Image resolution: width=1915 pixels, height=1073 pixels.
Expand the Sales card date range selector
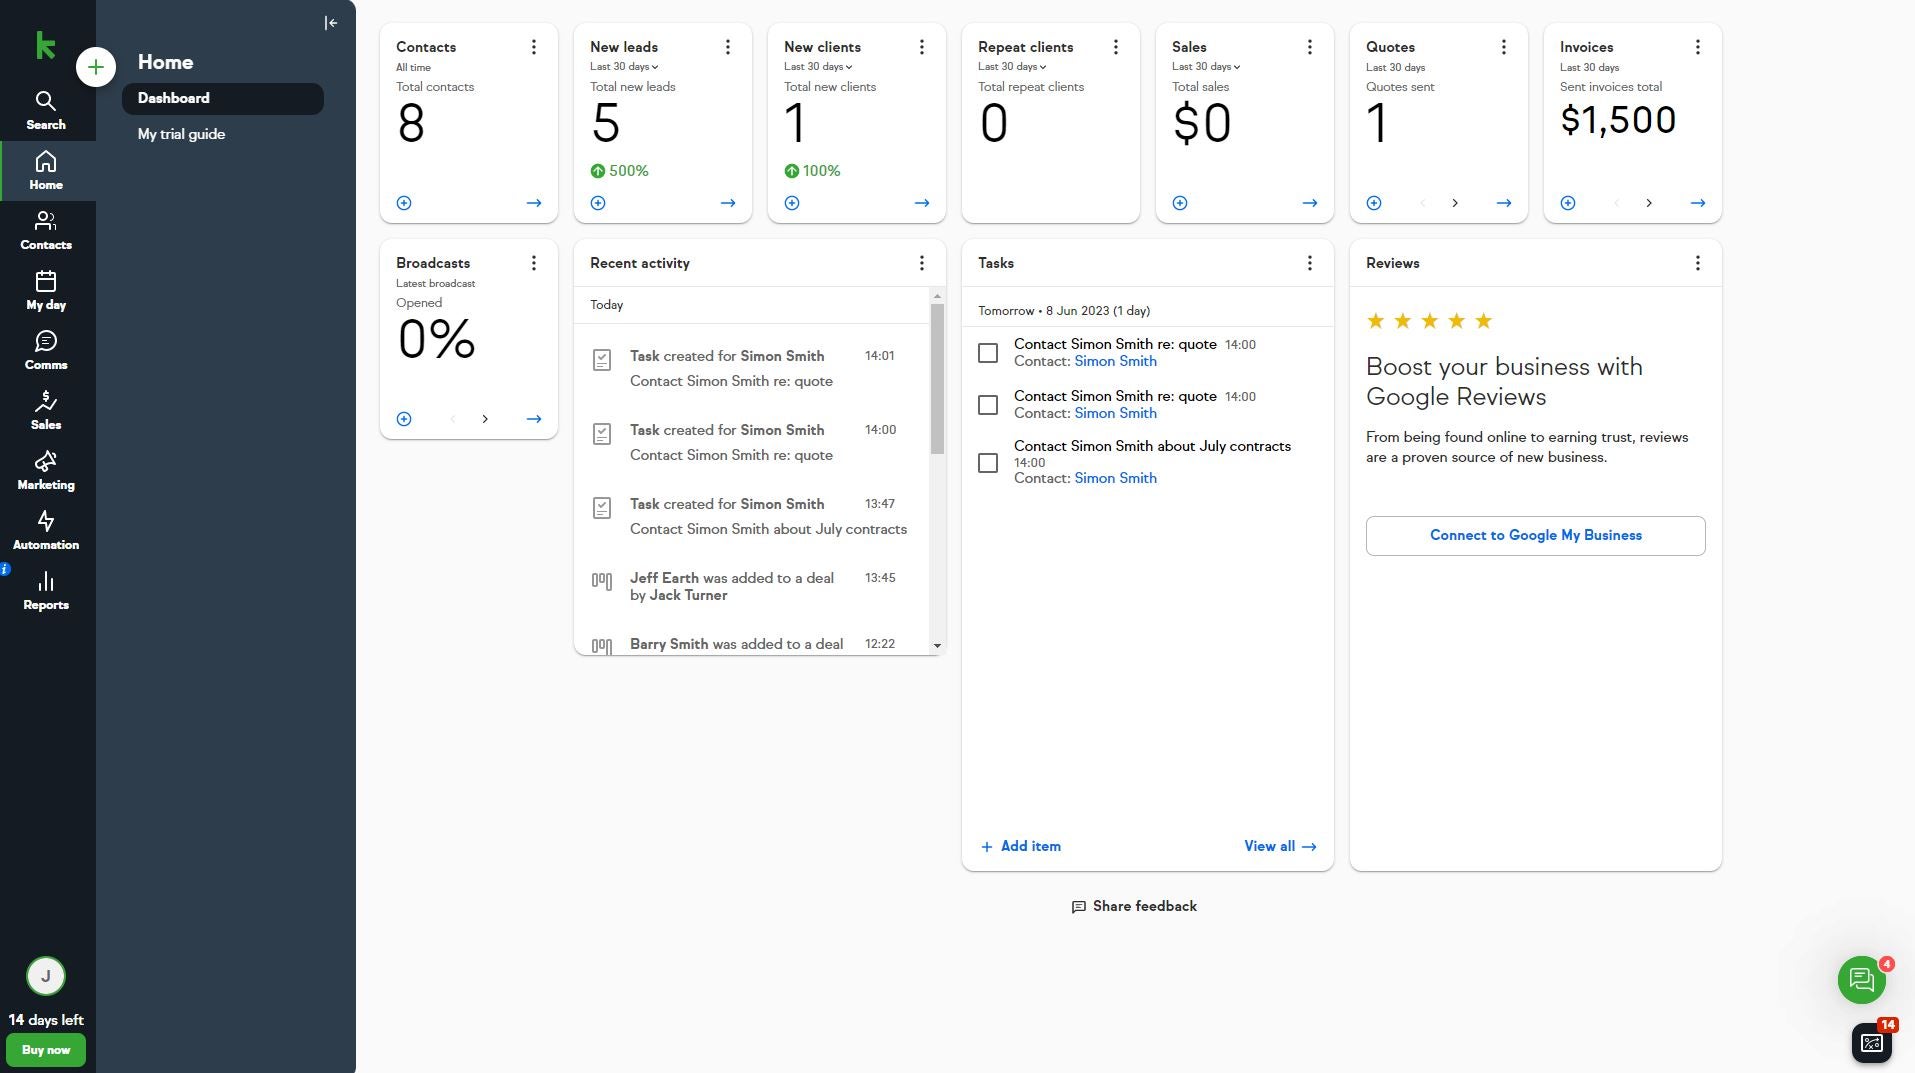coord(1206,67)
